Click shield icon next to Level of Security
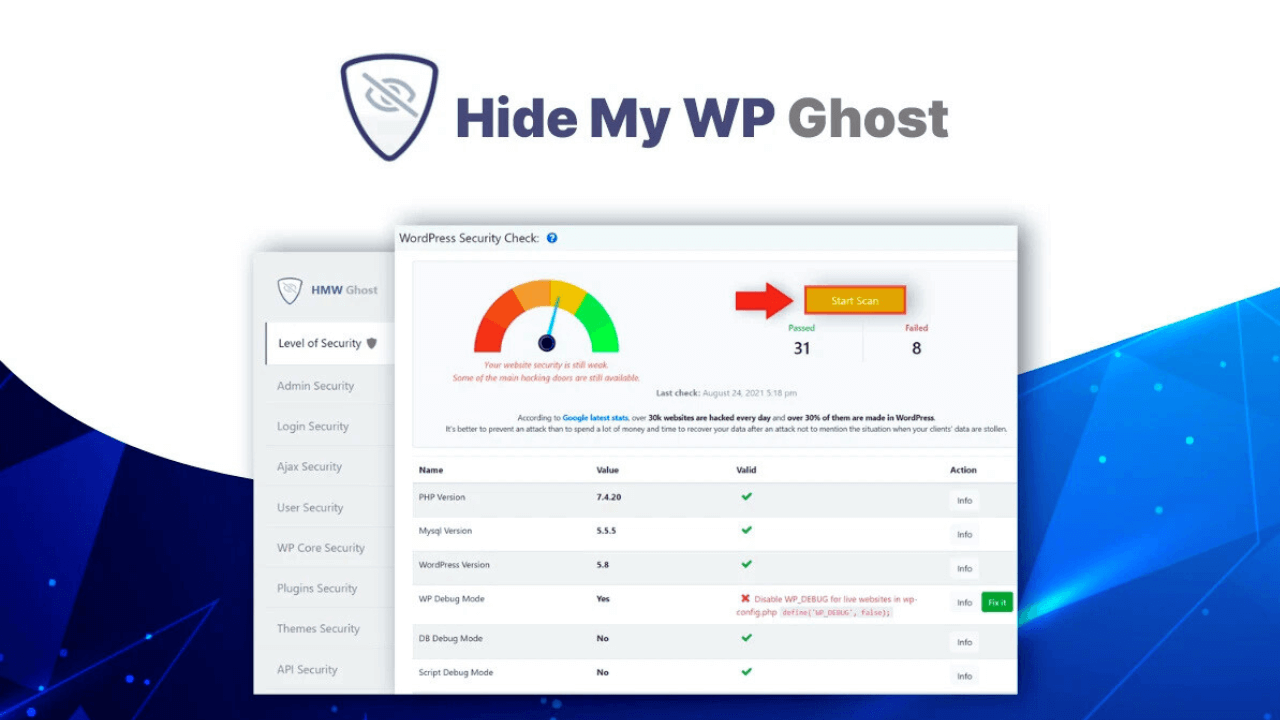The width and height of the screenshot is (1280, 720). click(372, 343)
